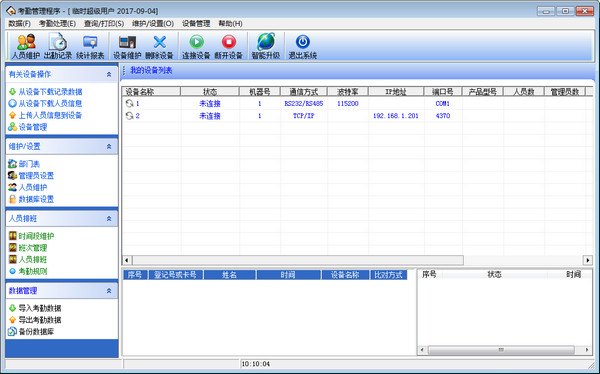Click the 出勤记录 toolbar icon
This screenshot has width=600, height=374.
(58, 46)
